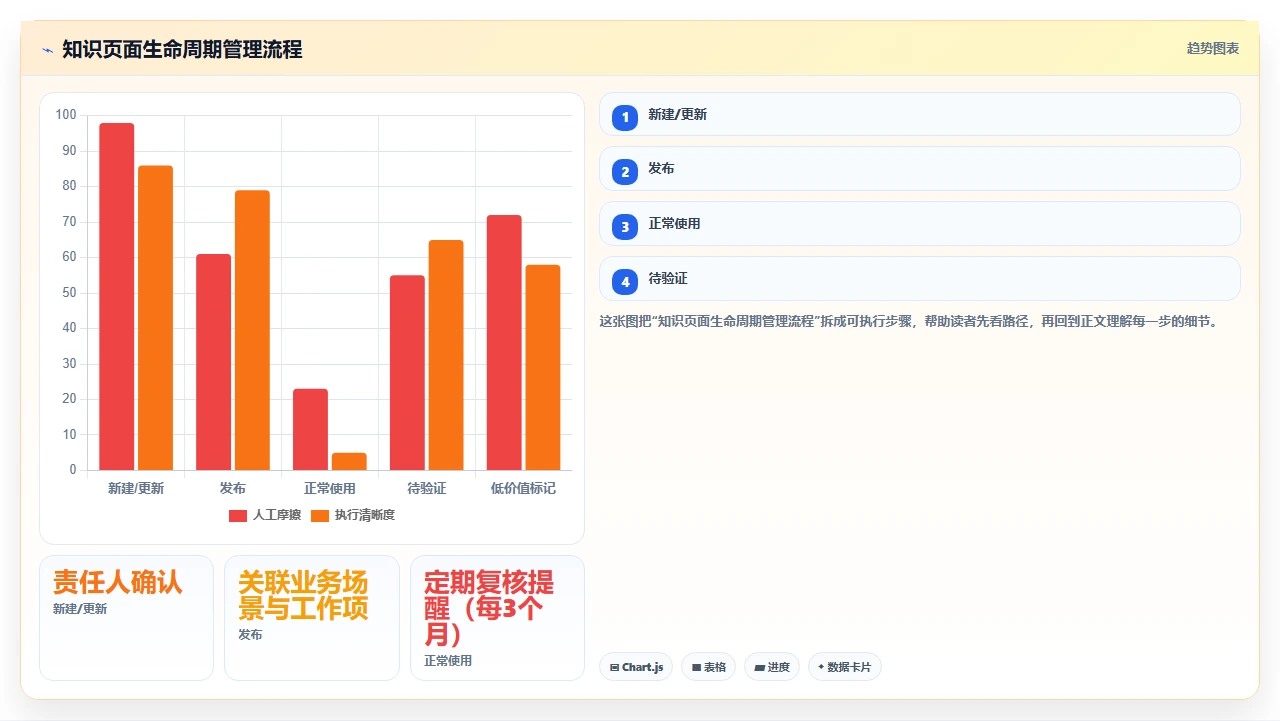Select step number 2 badge
Image resolution: width=1280 pixels, height=721 pixels.
(x=625, y=172)
